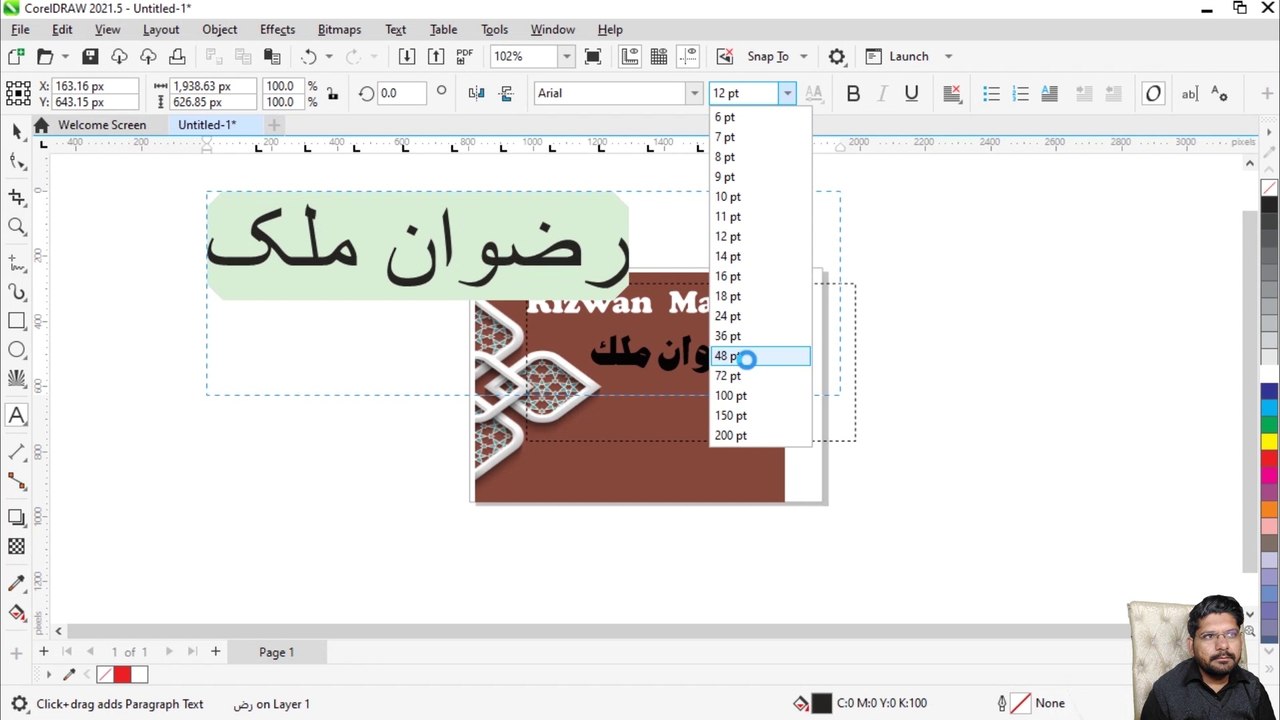This screenshot has width=1280, height=720.
Task: Open the Bitmaps menu
Action: click(339, 29)
